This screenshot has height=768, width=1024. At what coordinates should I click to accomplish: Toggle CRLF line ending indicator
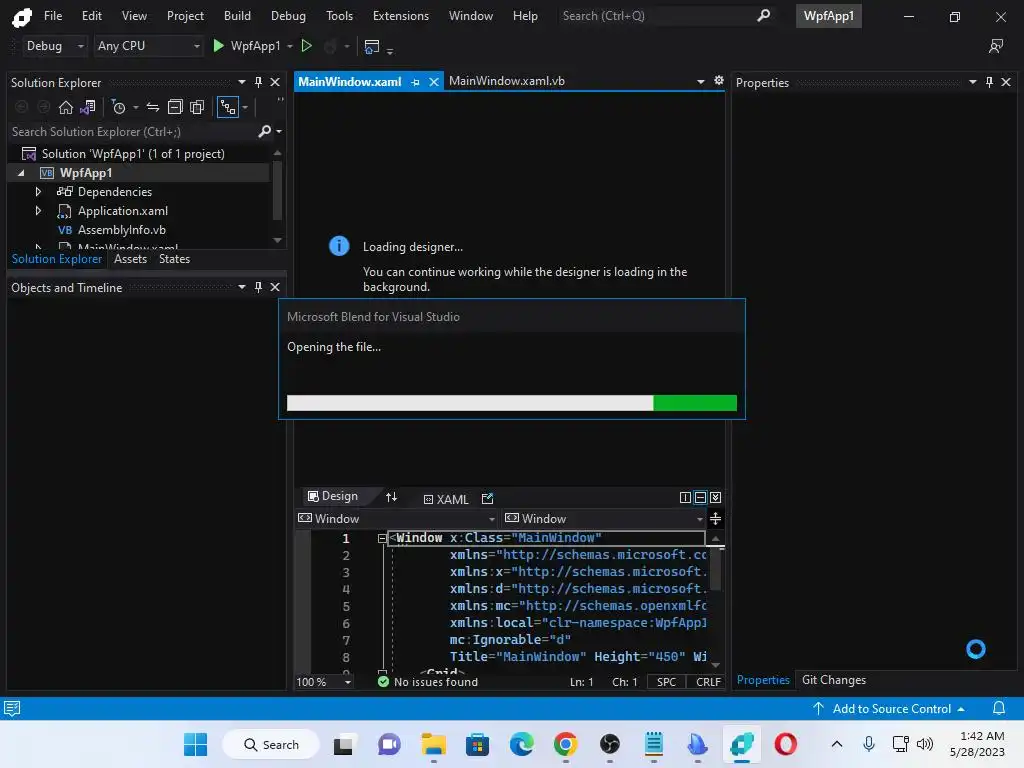click(x=708, y=682)
